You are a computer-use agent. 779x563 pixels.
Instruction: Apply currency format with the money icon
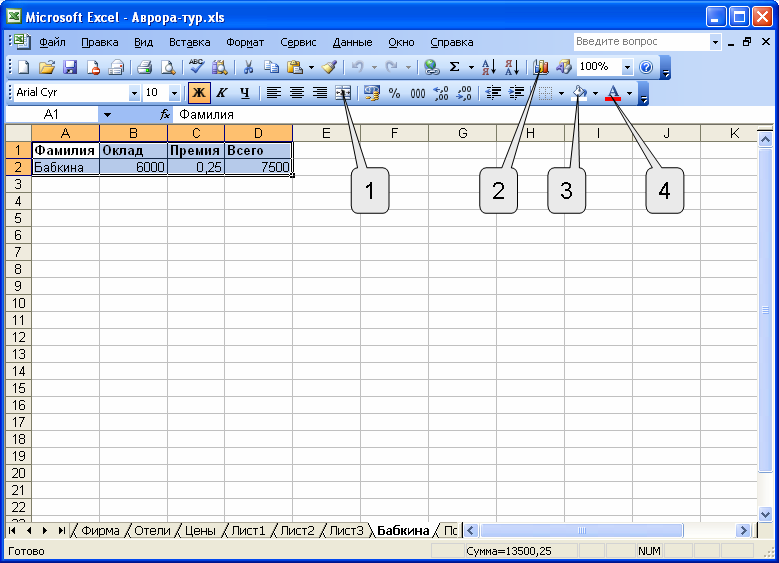pos(371,92)
